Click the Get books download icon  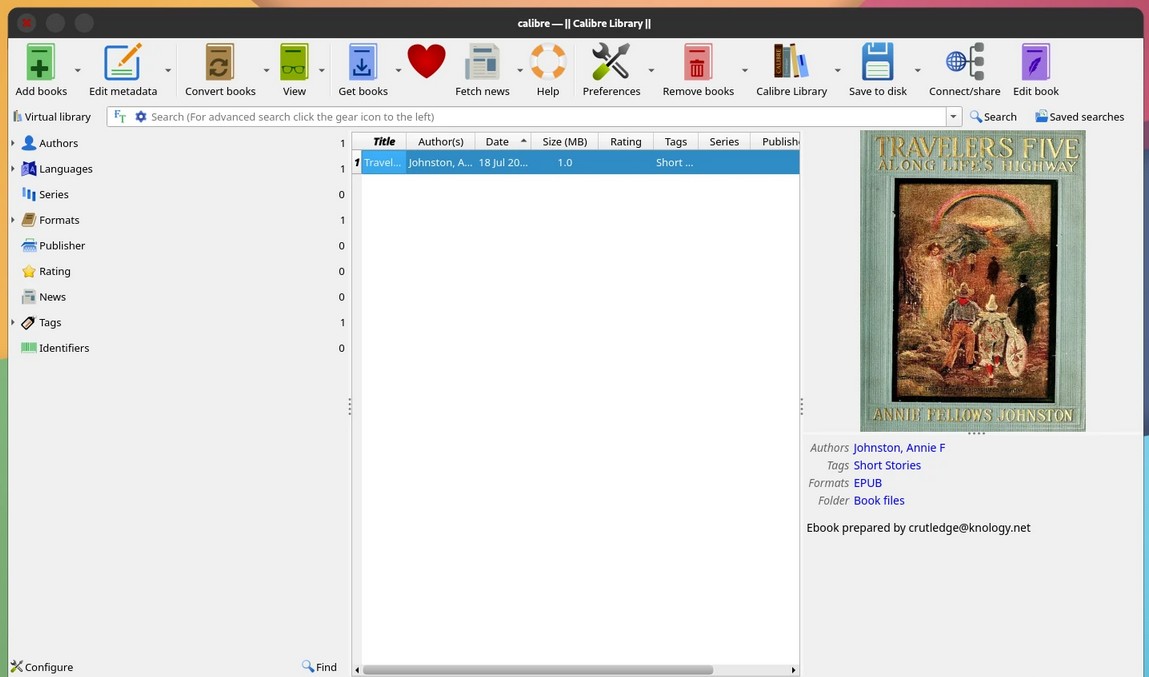point(362,64)
